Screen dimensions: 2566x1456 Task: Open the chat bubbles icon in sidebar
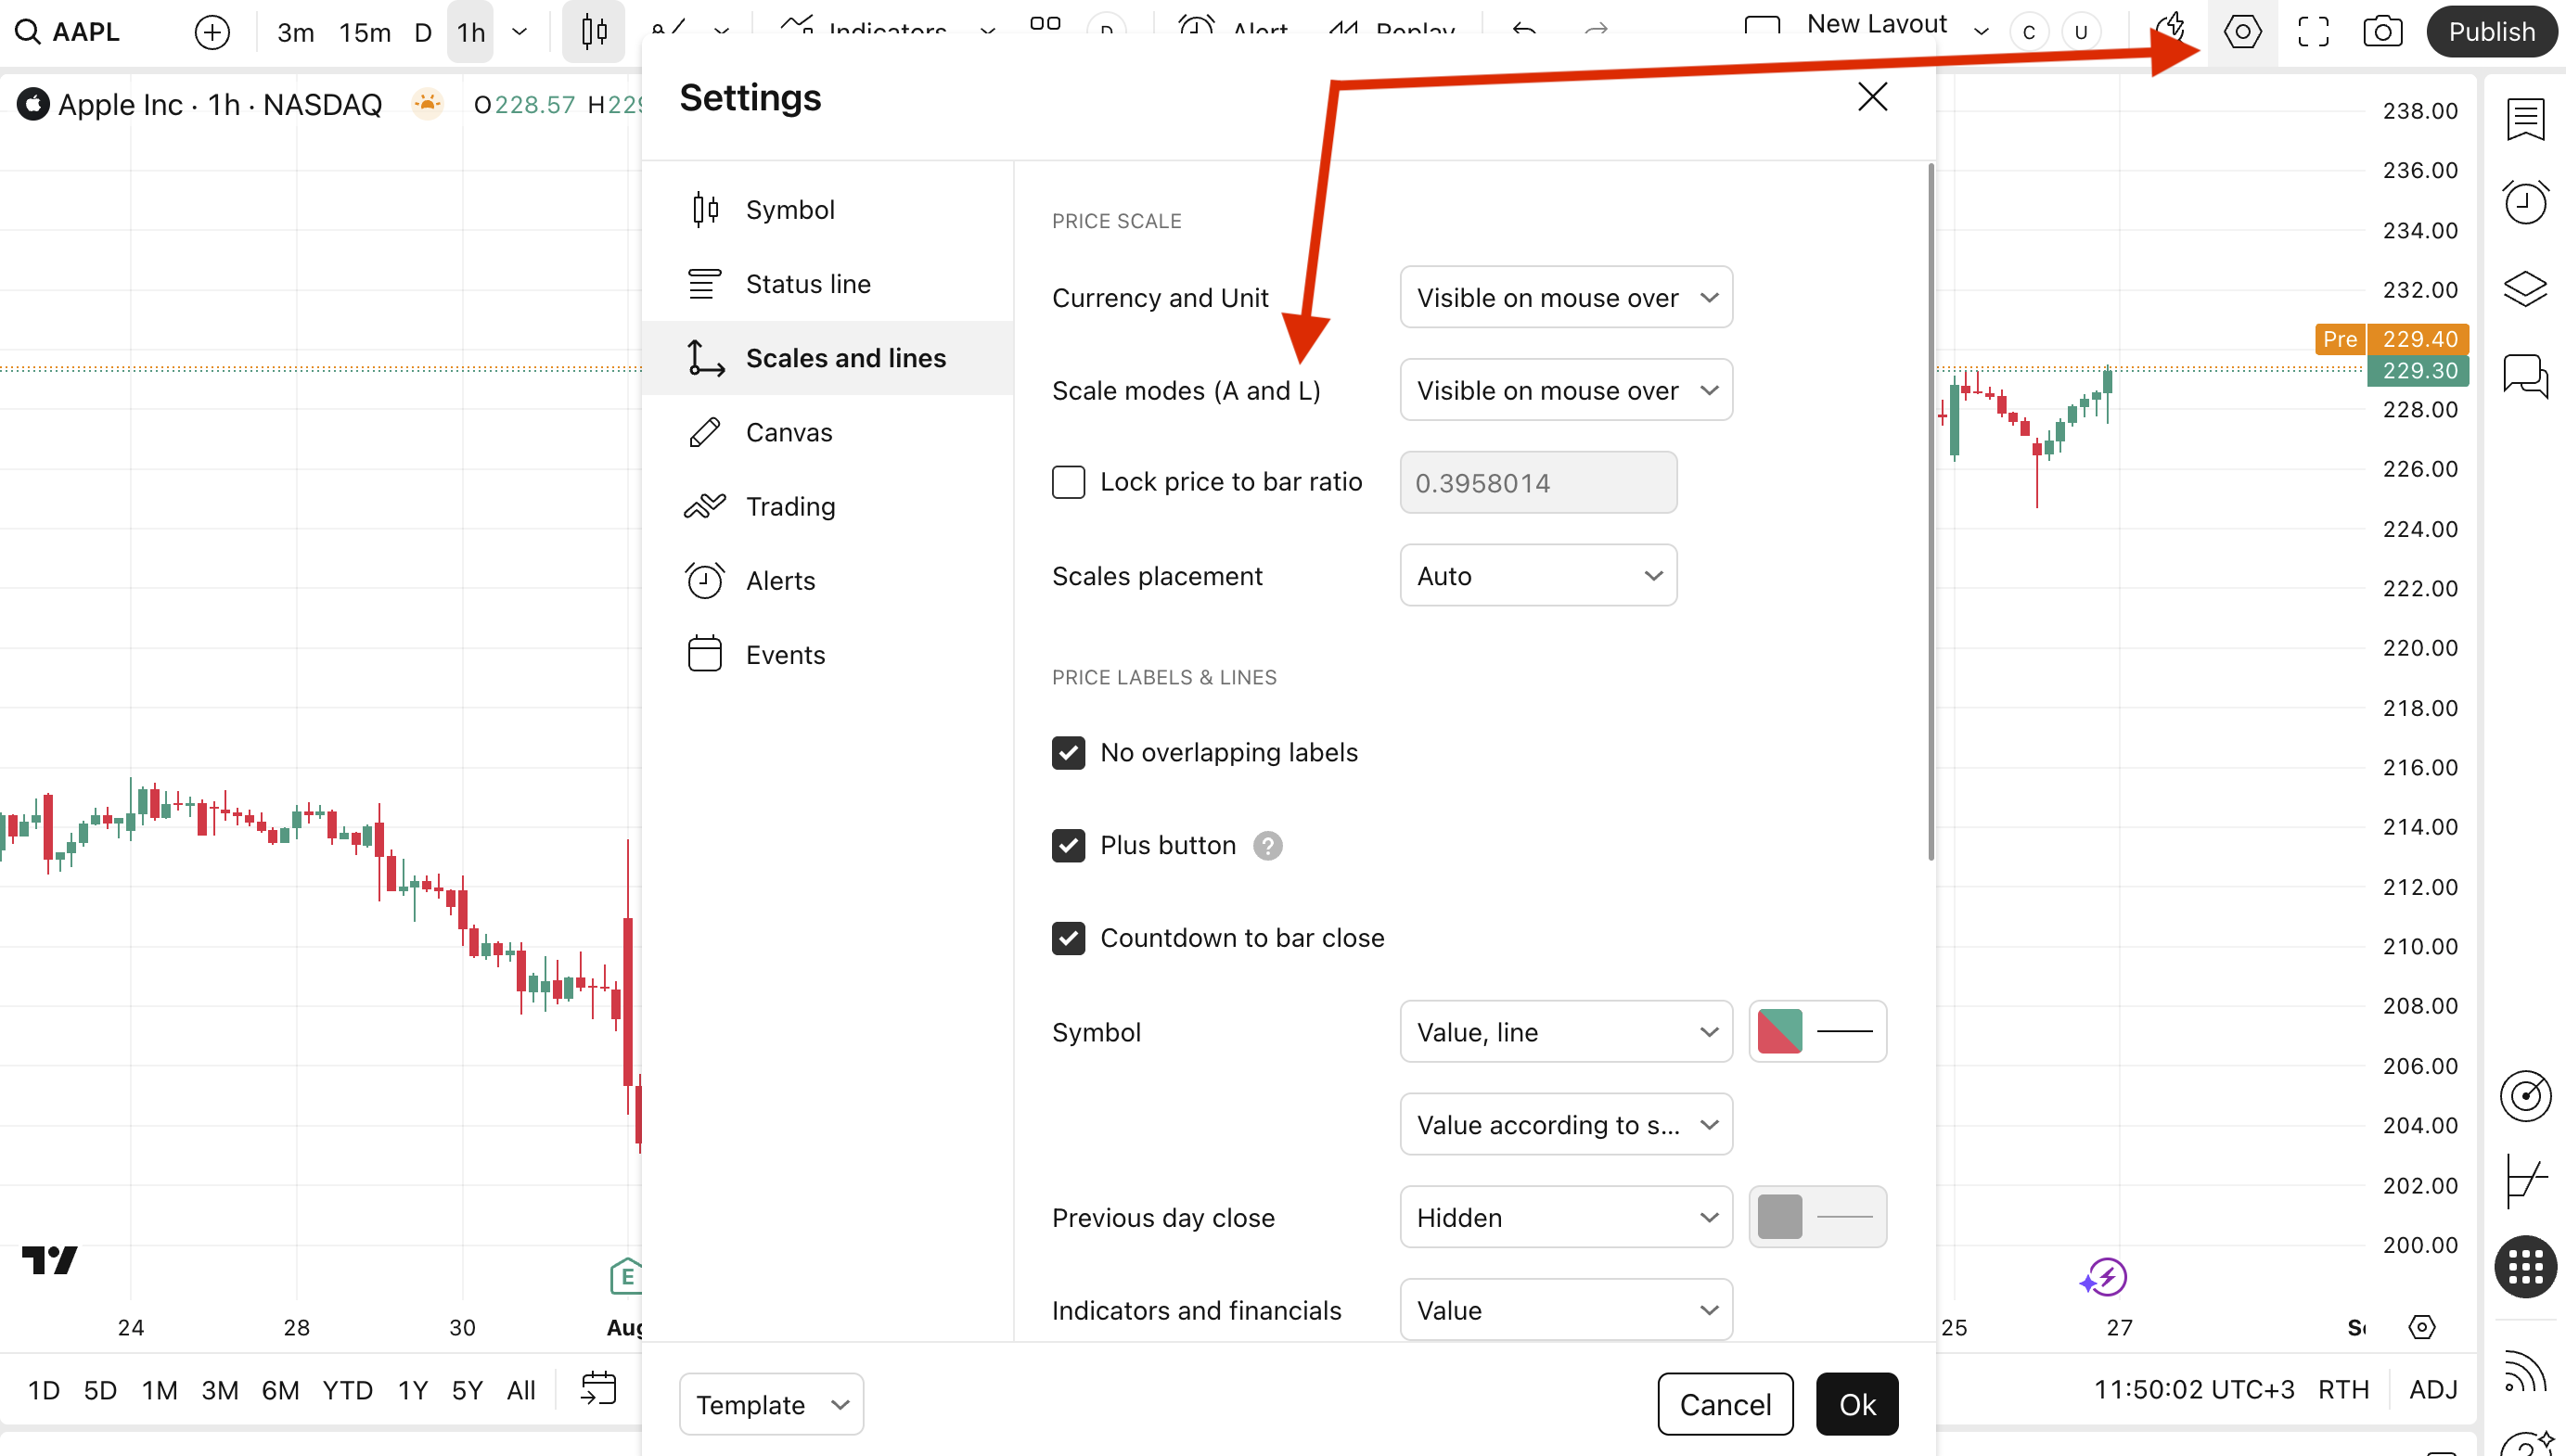pyautogui.click(x=2524, y=375)
